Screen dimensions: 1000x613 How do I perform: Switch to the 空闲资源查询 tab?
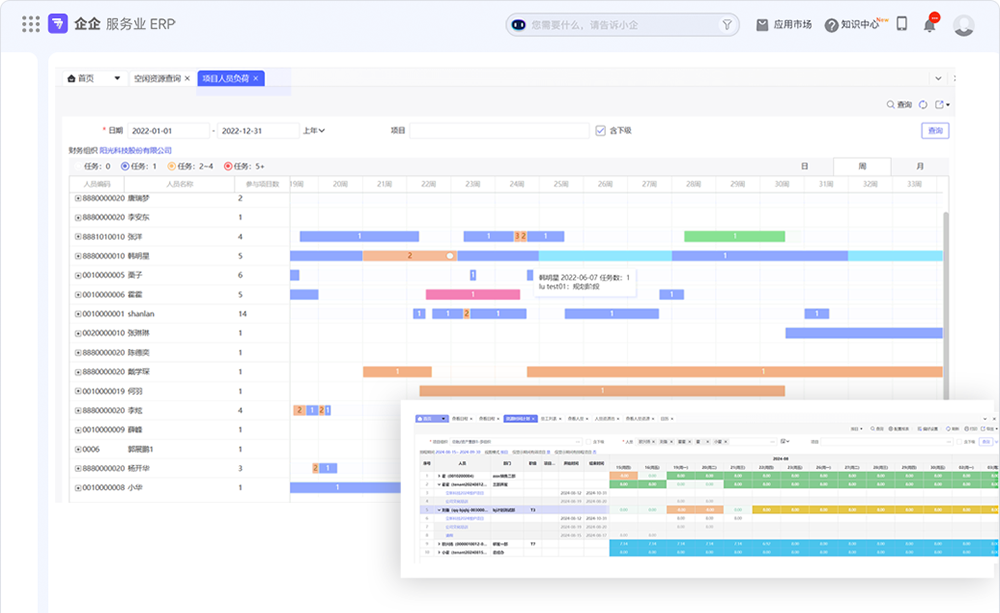(157, 78)
